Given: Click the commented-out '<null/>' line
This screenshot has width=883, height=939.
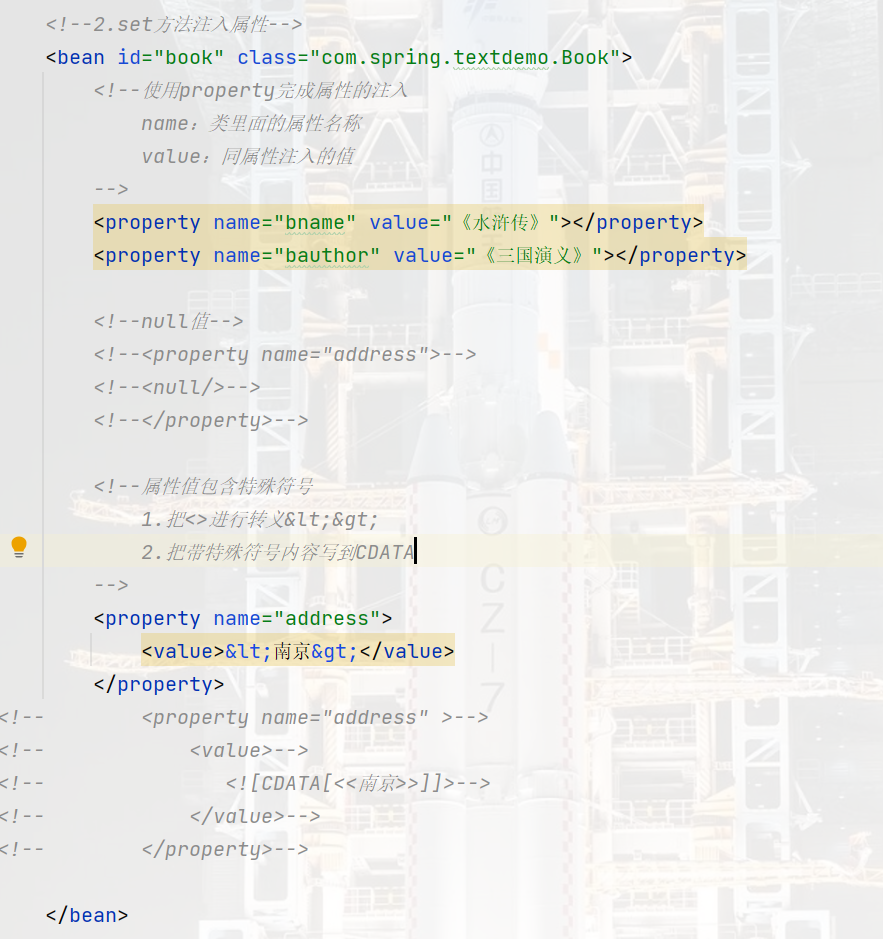Looking at the screenshot, I should tap(177, 387).
